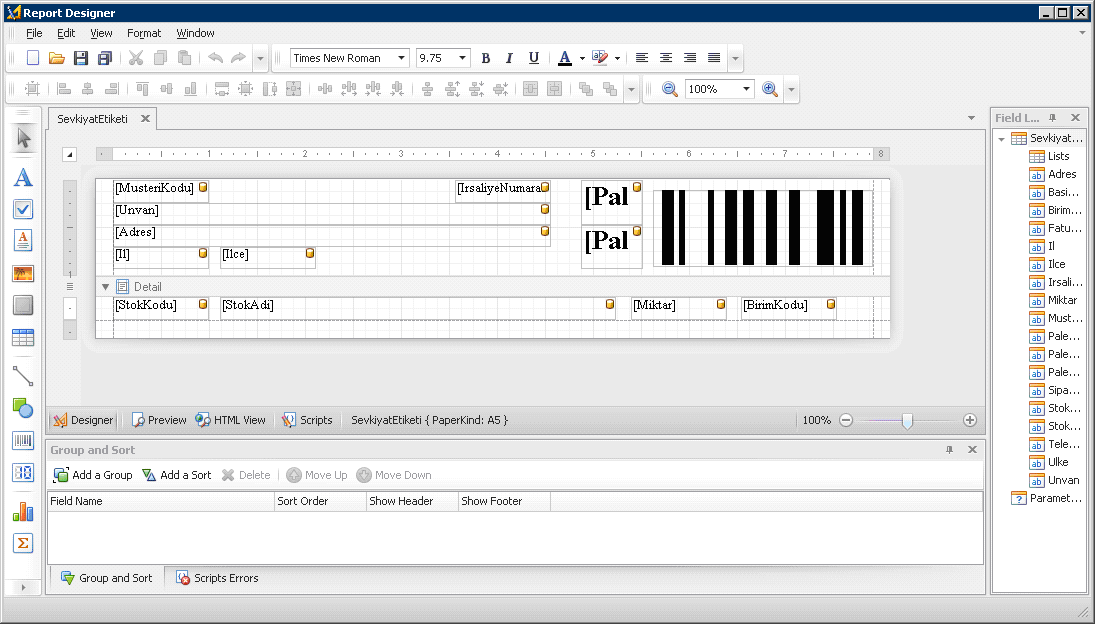Switch to the Preview tab
This screenshot has height=624, width=1095.
click(x=159, y=420)
